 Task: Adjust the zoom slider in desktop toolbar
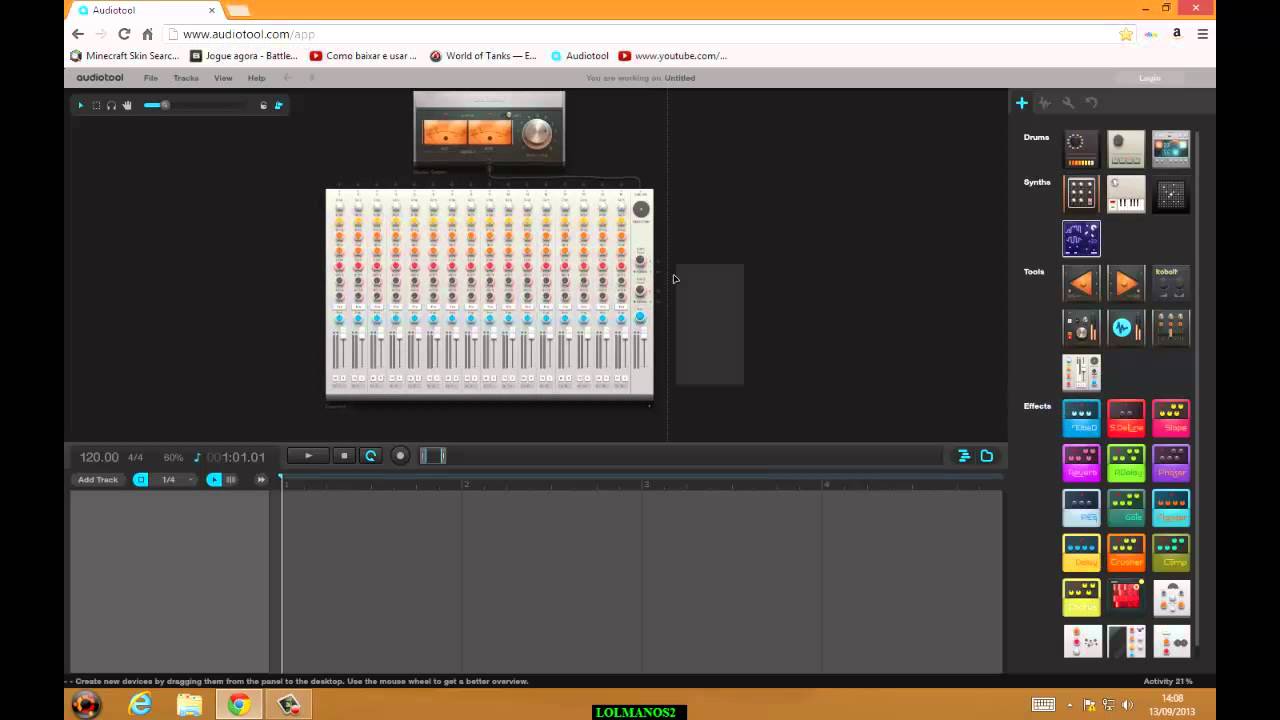click(195, 105)
